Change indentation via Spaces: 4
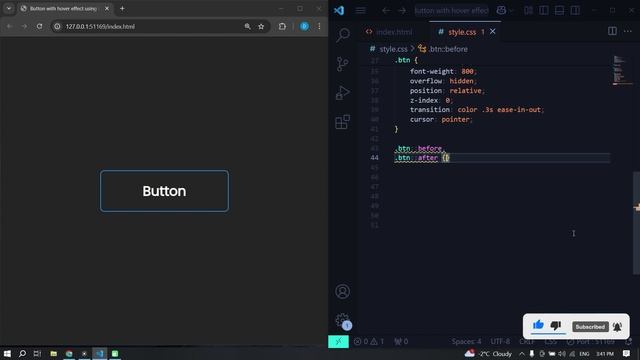Image resolution: width=640 pixels, height=360 pixels. (x=466, y=341)
